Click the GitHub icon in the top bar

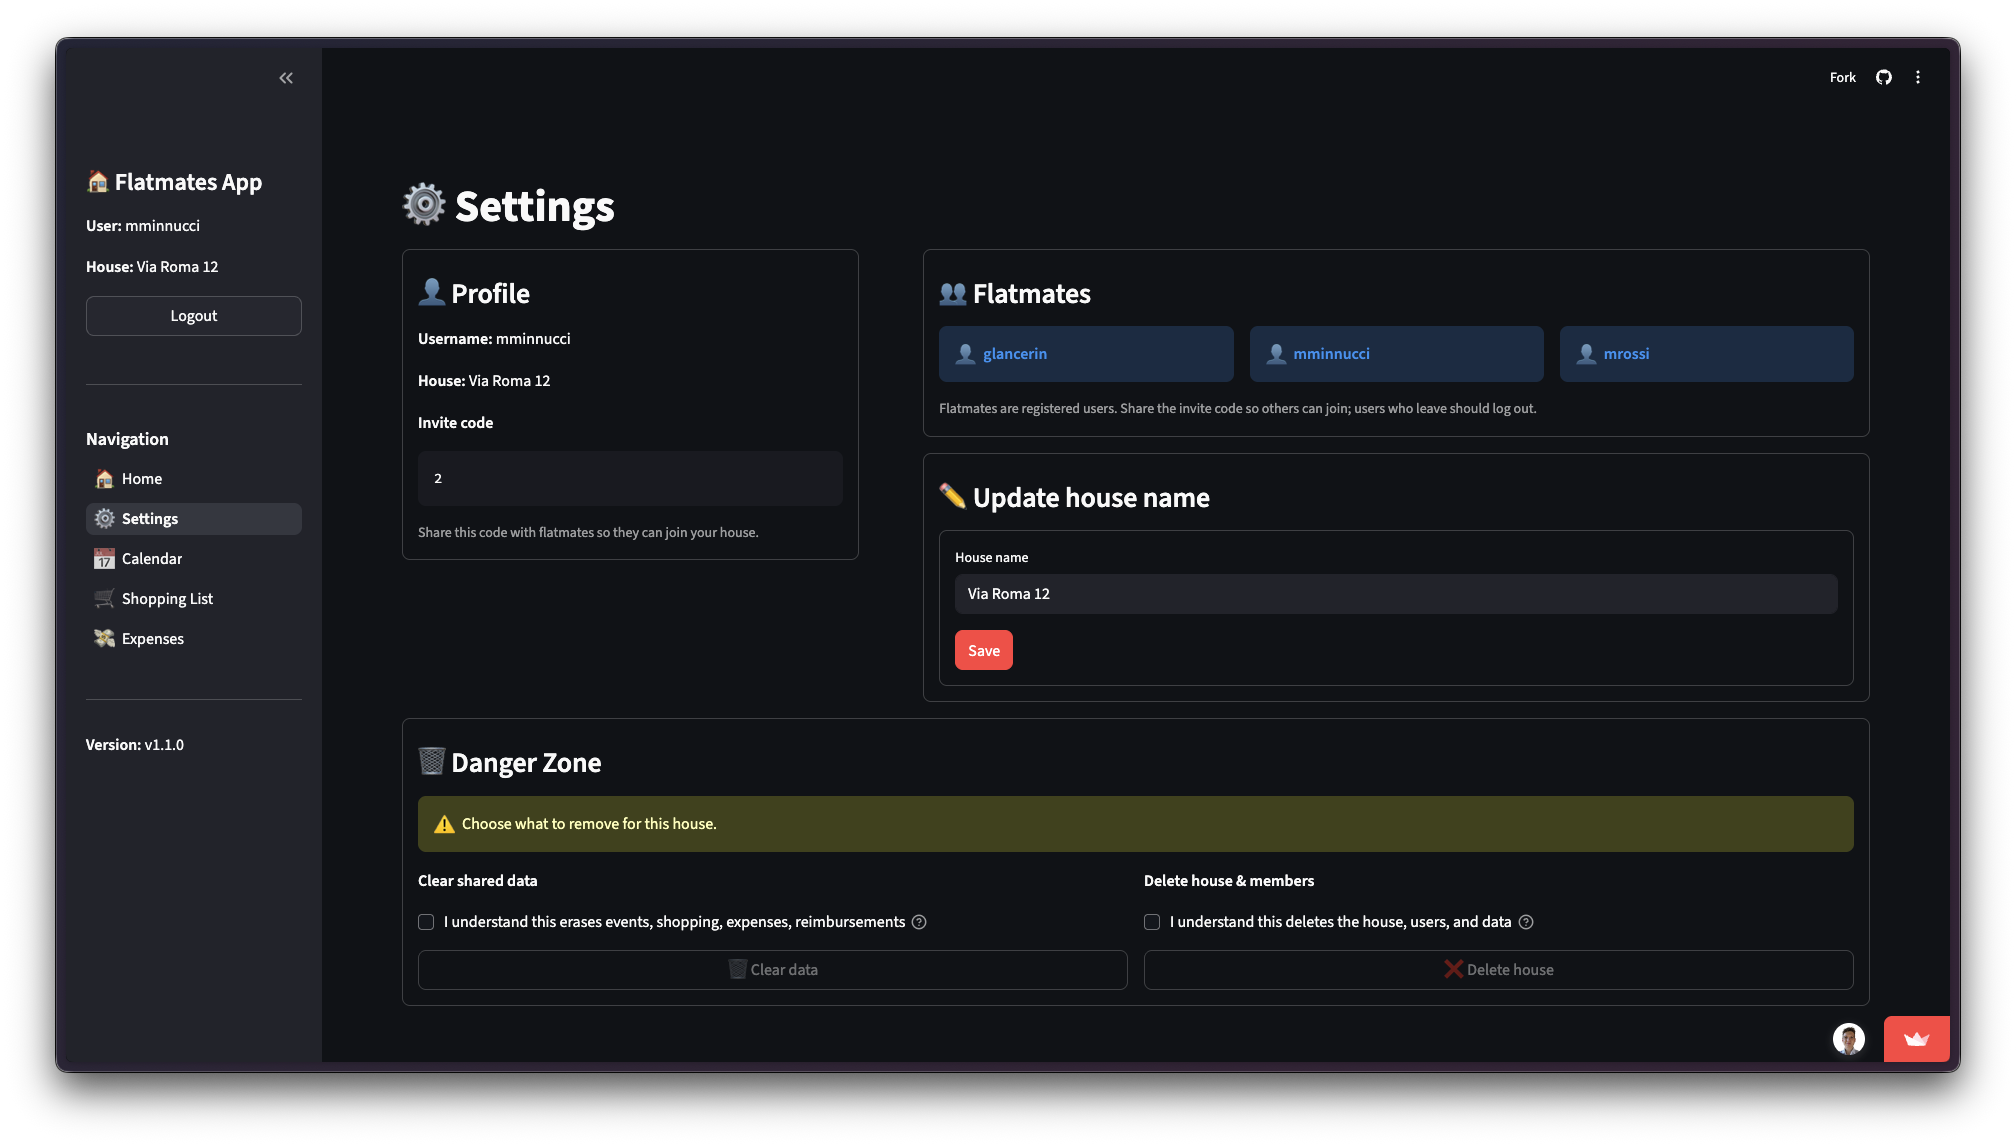pos(1883,77)
